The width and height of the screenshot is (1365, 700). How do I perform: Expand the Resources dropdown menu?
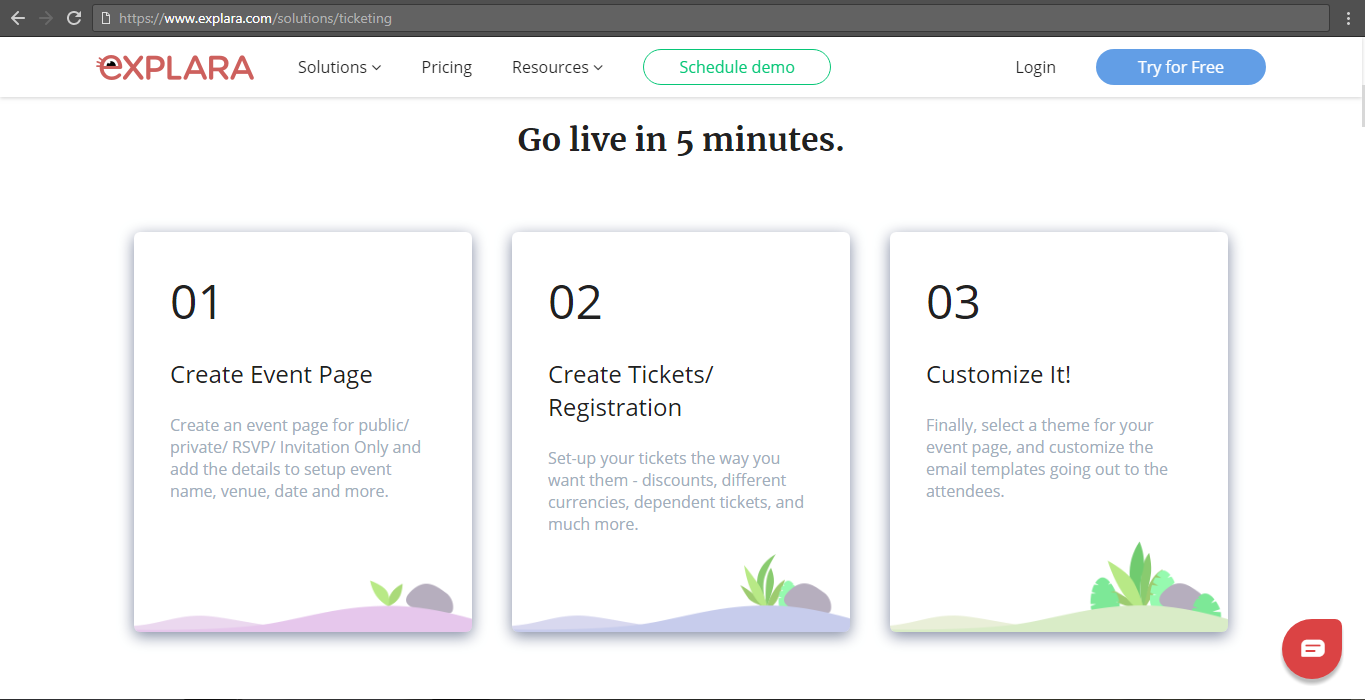coord(557,67)
